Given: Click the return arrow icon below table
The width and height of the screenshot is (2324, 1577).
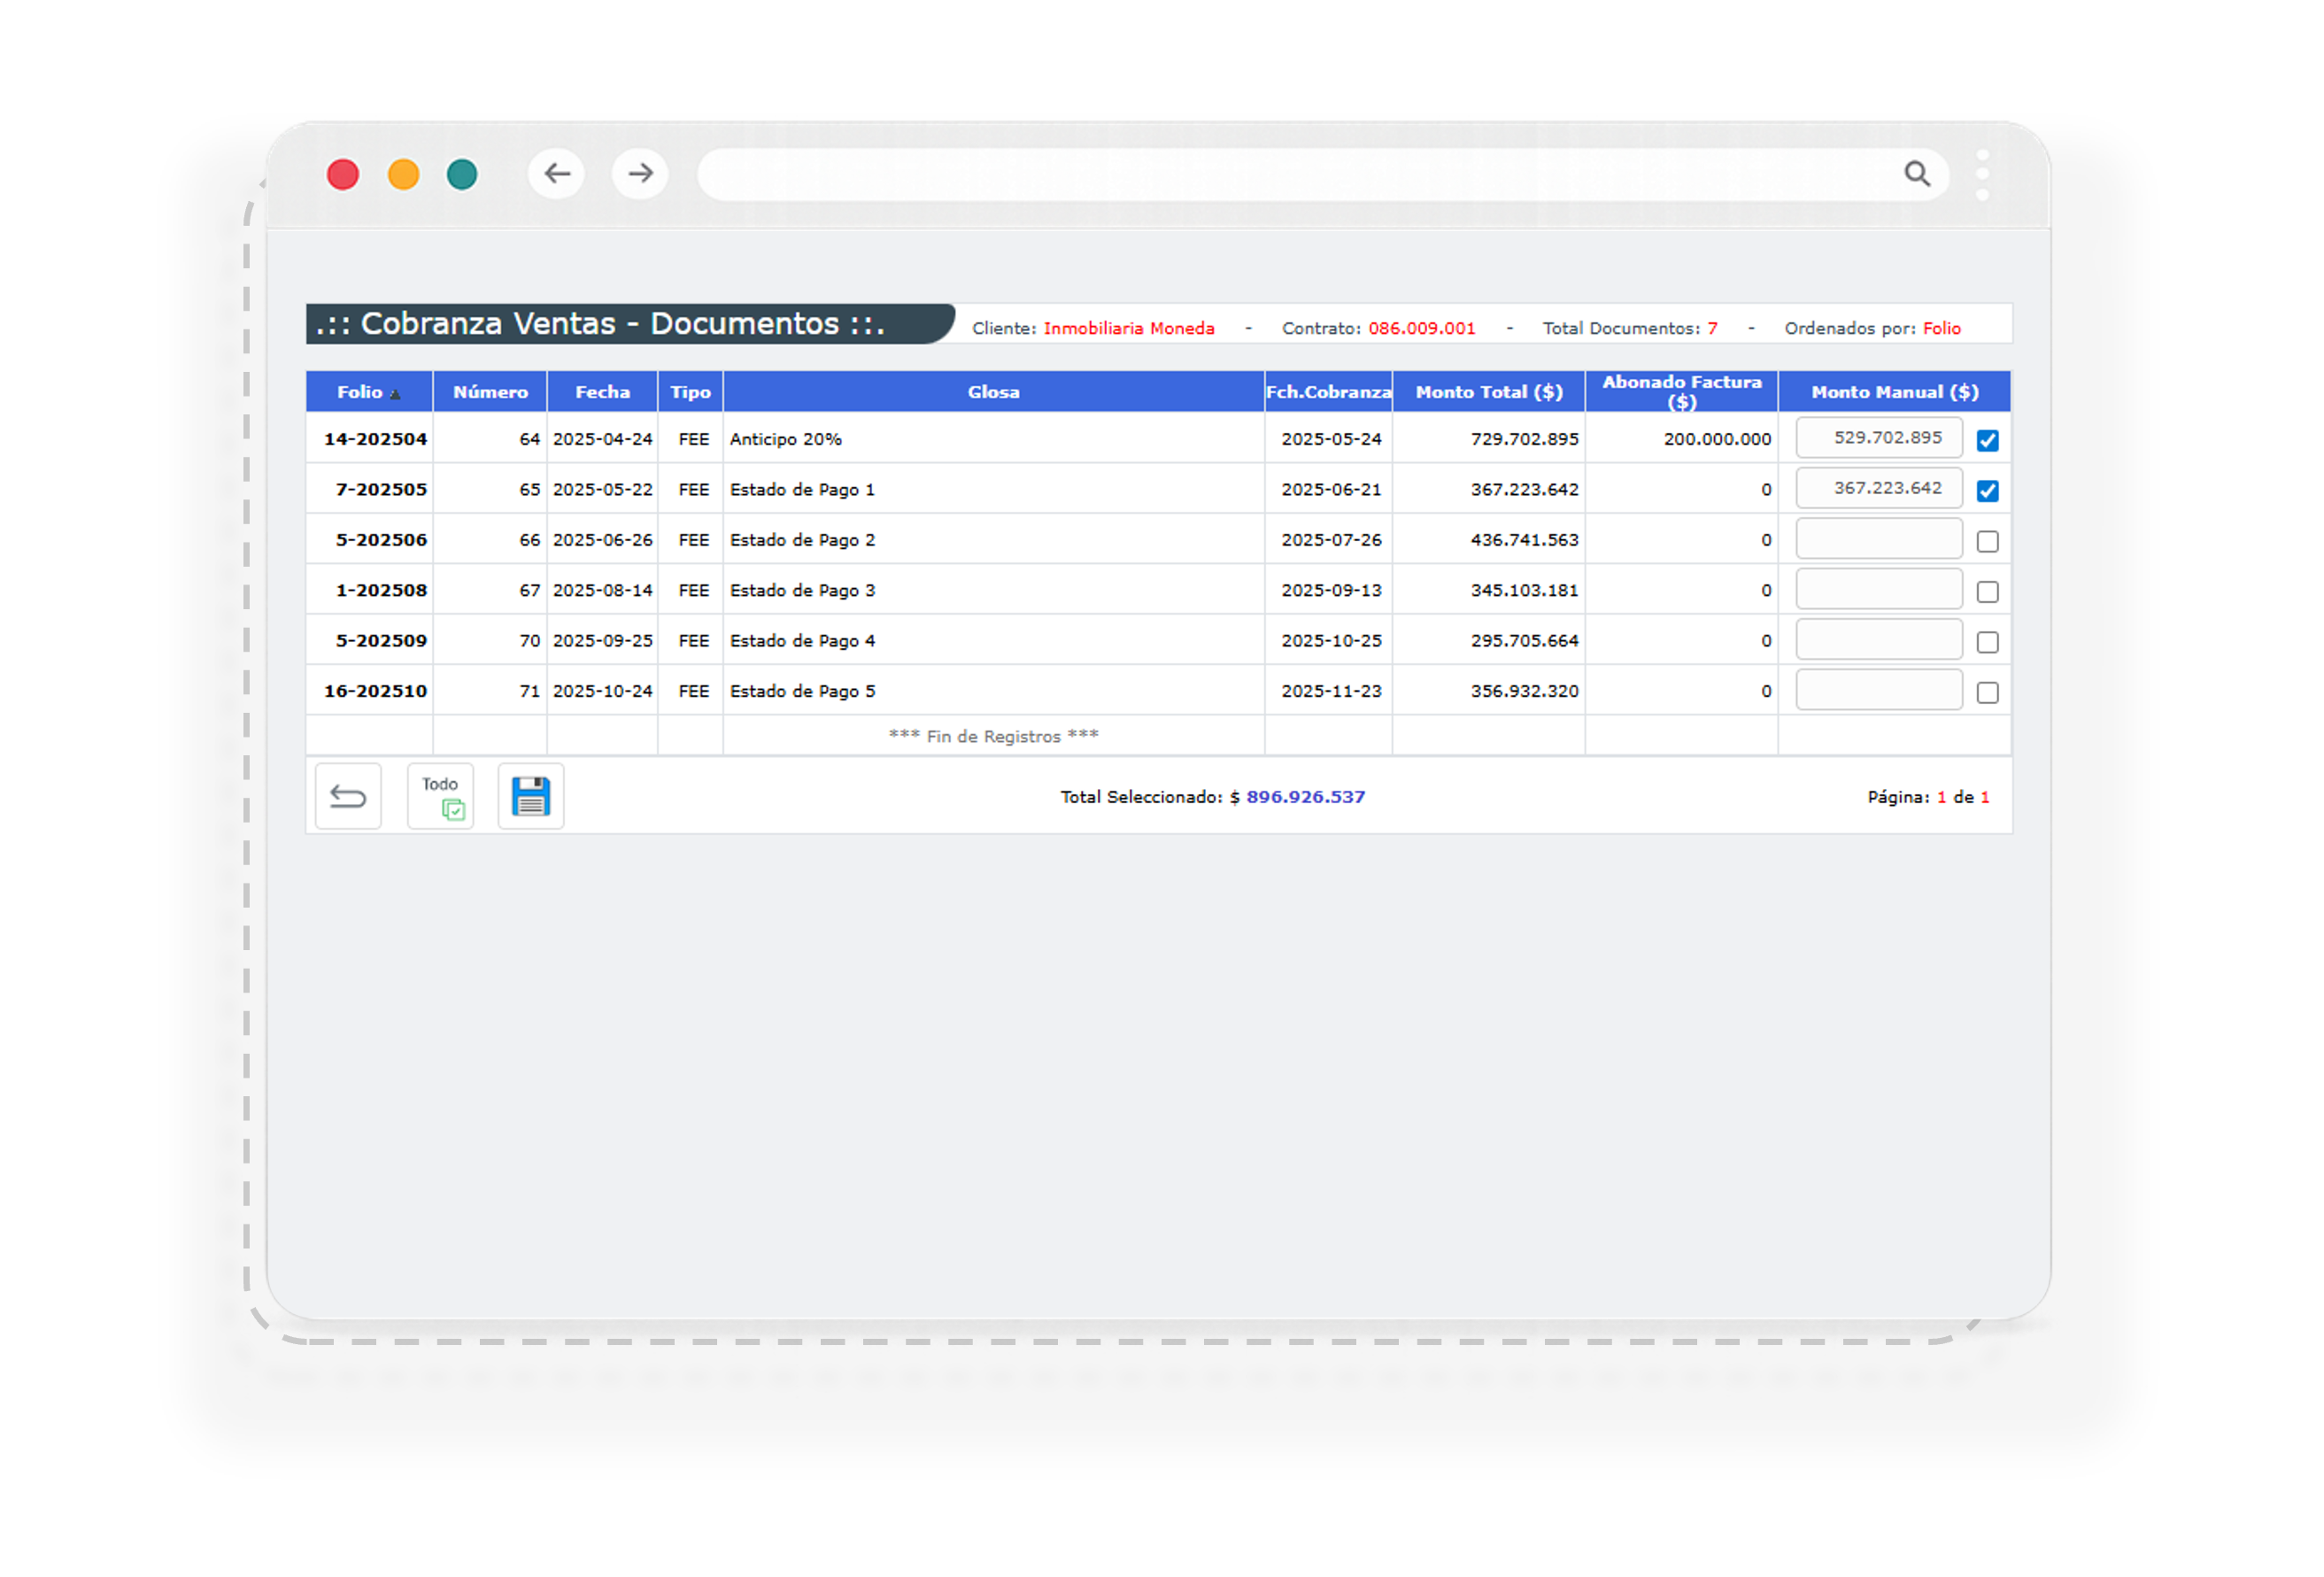Looking at the screenshot, I should click(x=348, y=796).
